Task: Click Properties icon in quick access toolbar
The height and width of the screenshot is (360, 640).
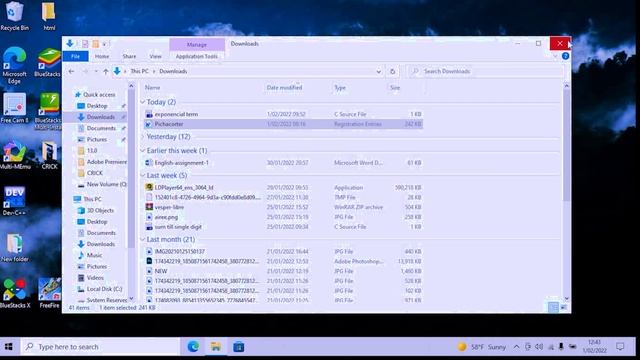Action: [85, 44]
